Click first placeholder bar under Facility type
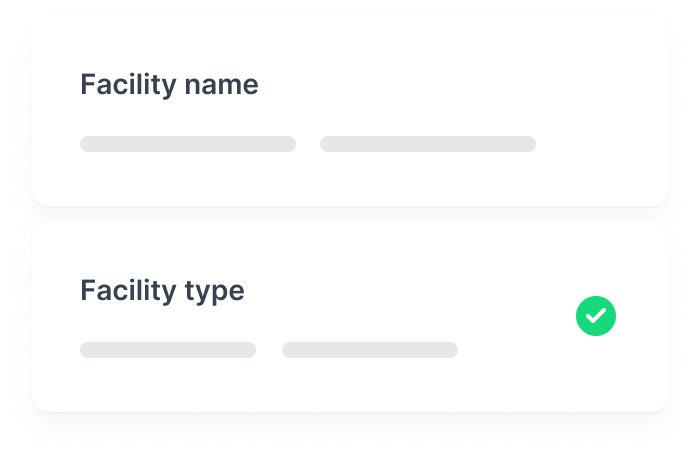Image resolution: width=700 pixels, height=460 pixels. coord(168,350)
